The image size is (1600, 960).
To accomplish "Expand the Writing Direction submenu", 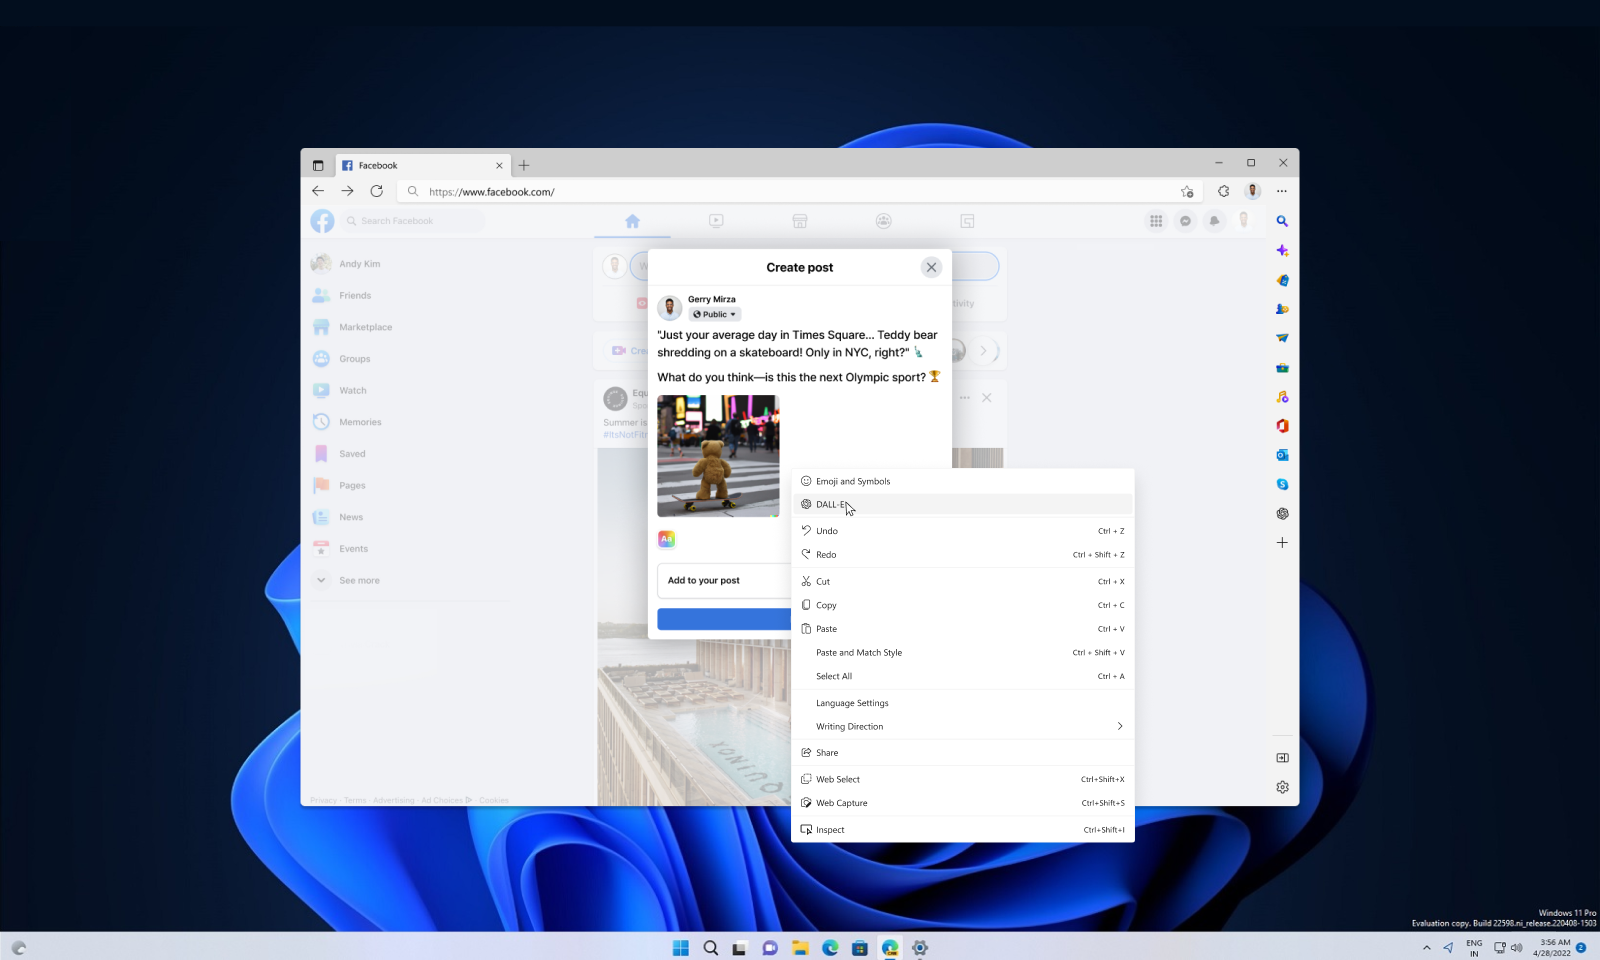I will 962,726.
